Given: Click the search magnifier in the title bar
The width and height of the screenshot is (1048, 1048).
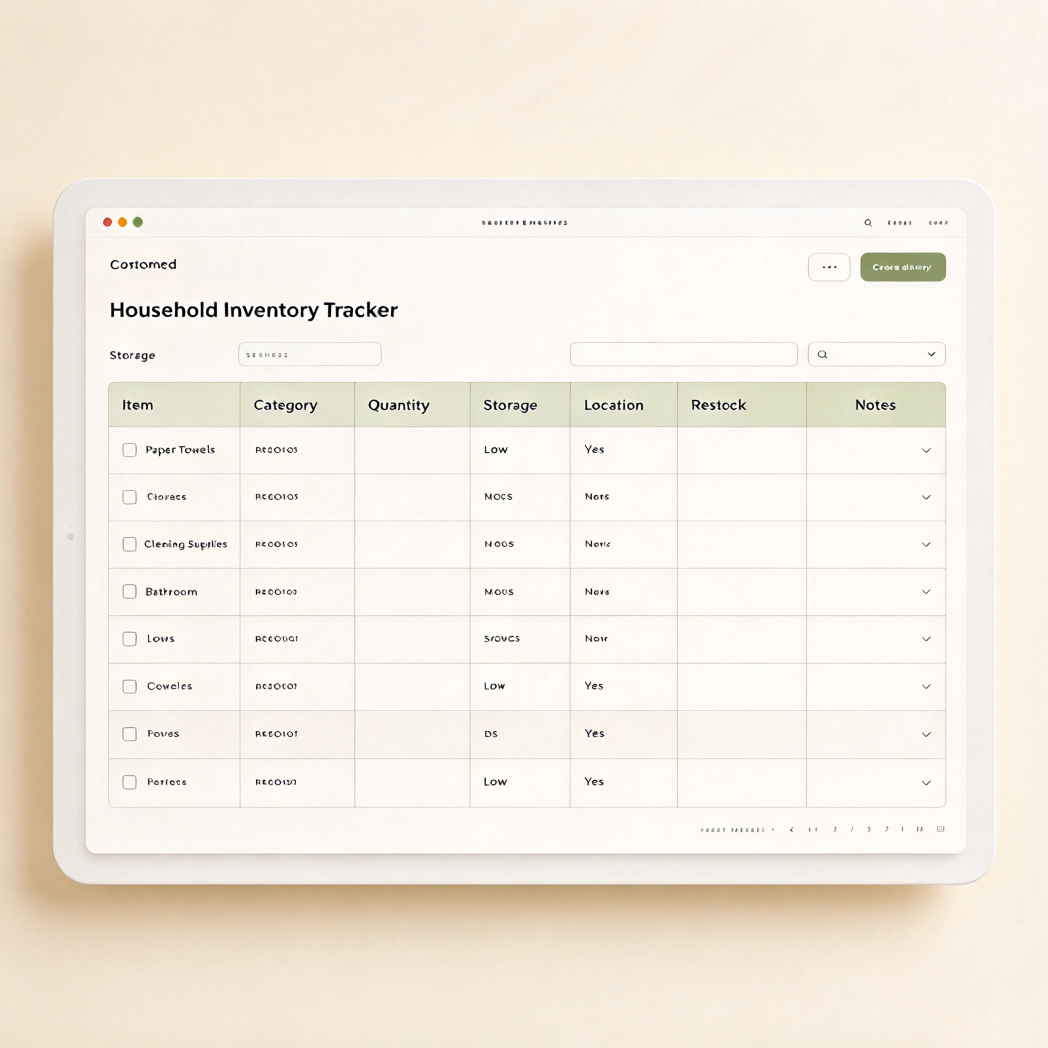Looking at the screenshot, I should [868, 223].
